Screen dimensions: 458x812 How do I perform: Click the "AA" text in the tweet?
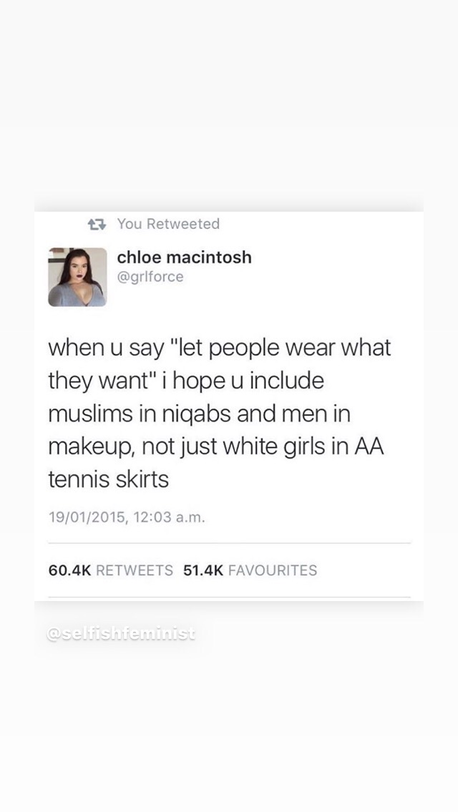(x=369, y=446)
